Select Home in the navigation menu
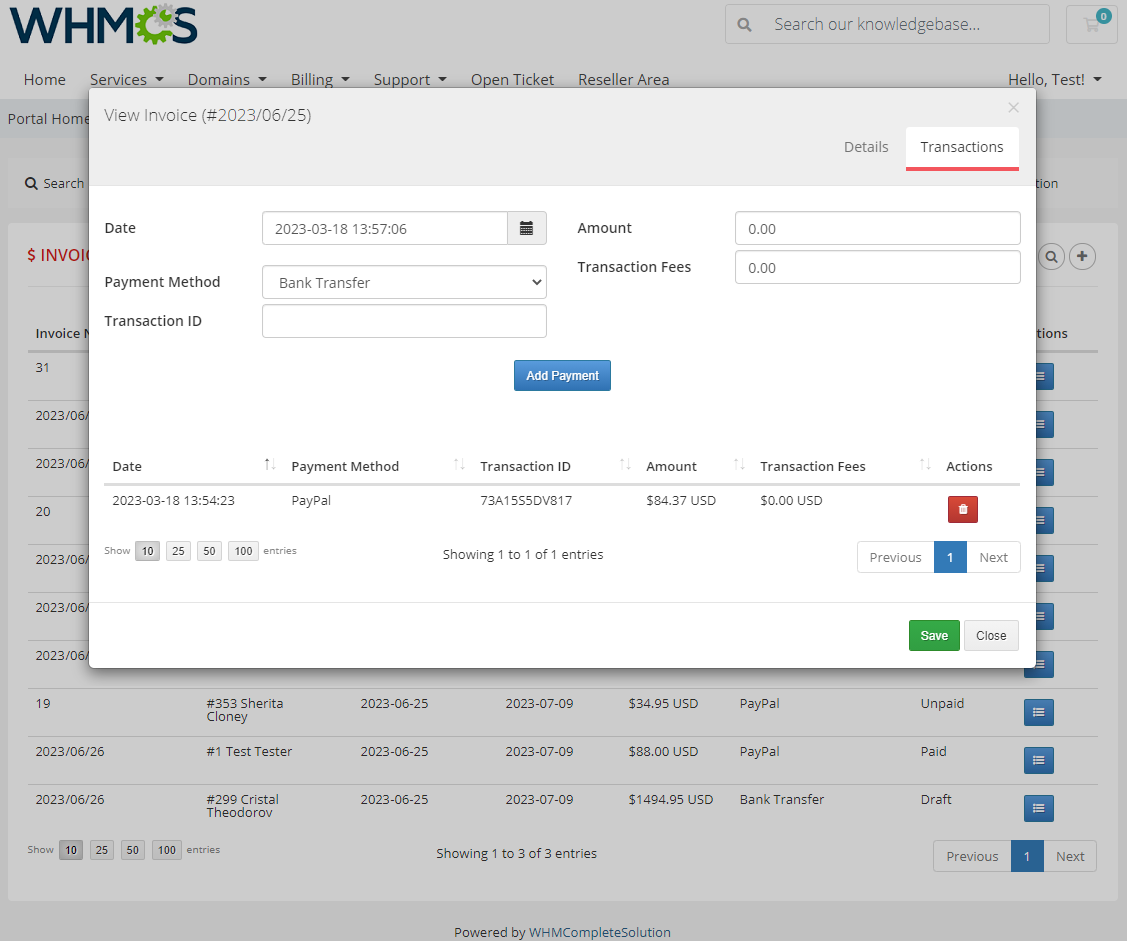Image resolution: width=1127 pixels, height=941 pixels. coord(44,79)
